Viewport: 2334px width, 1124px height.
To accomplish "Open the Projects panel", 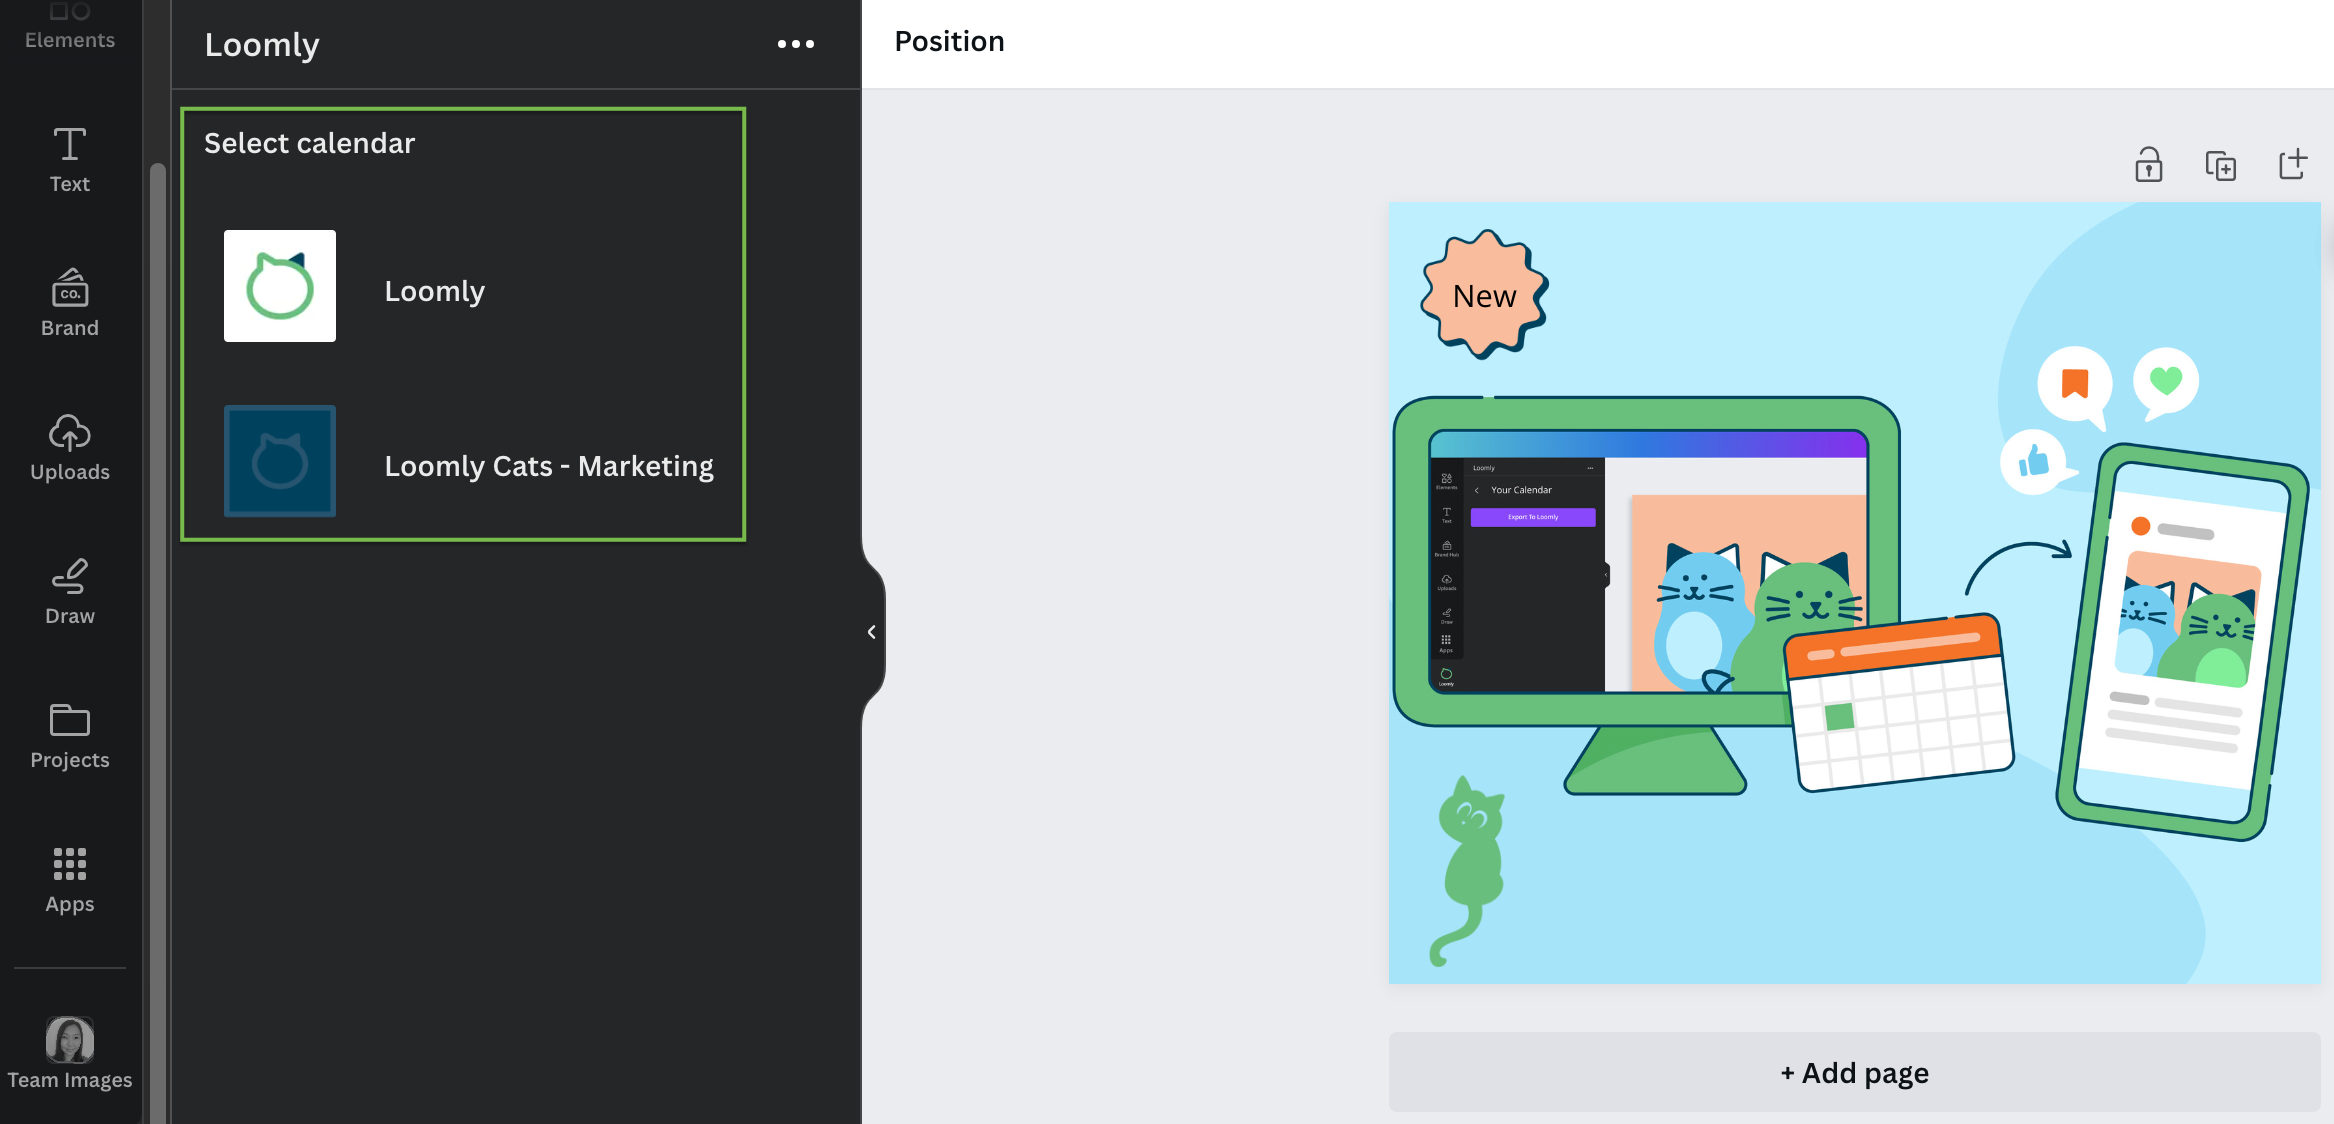I will (69, 733).
